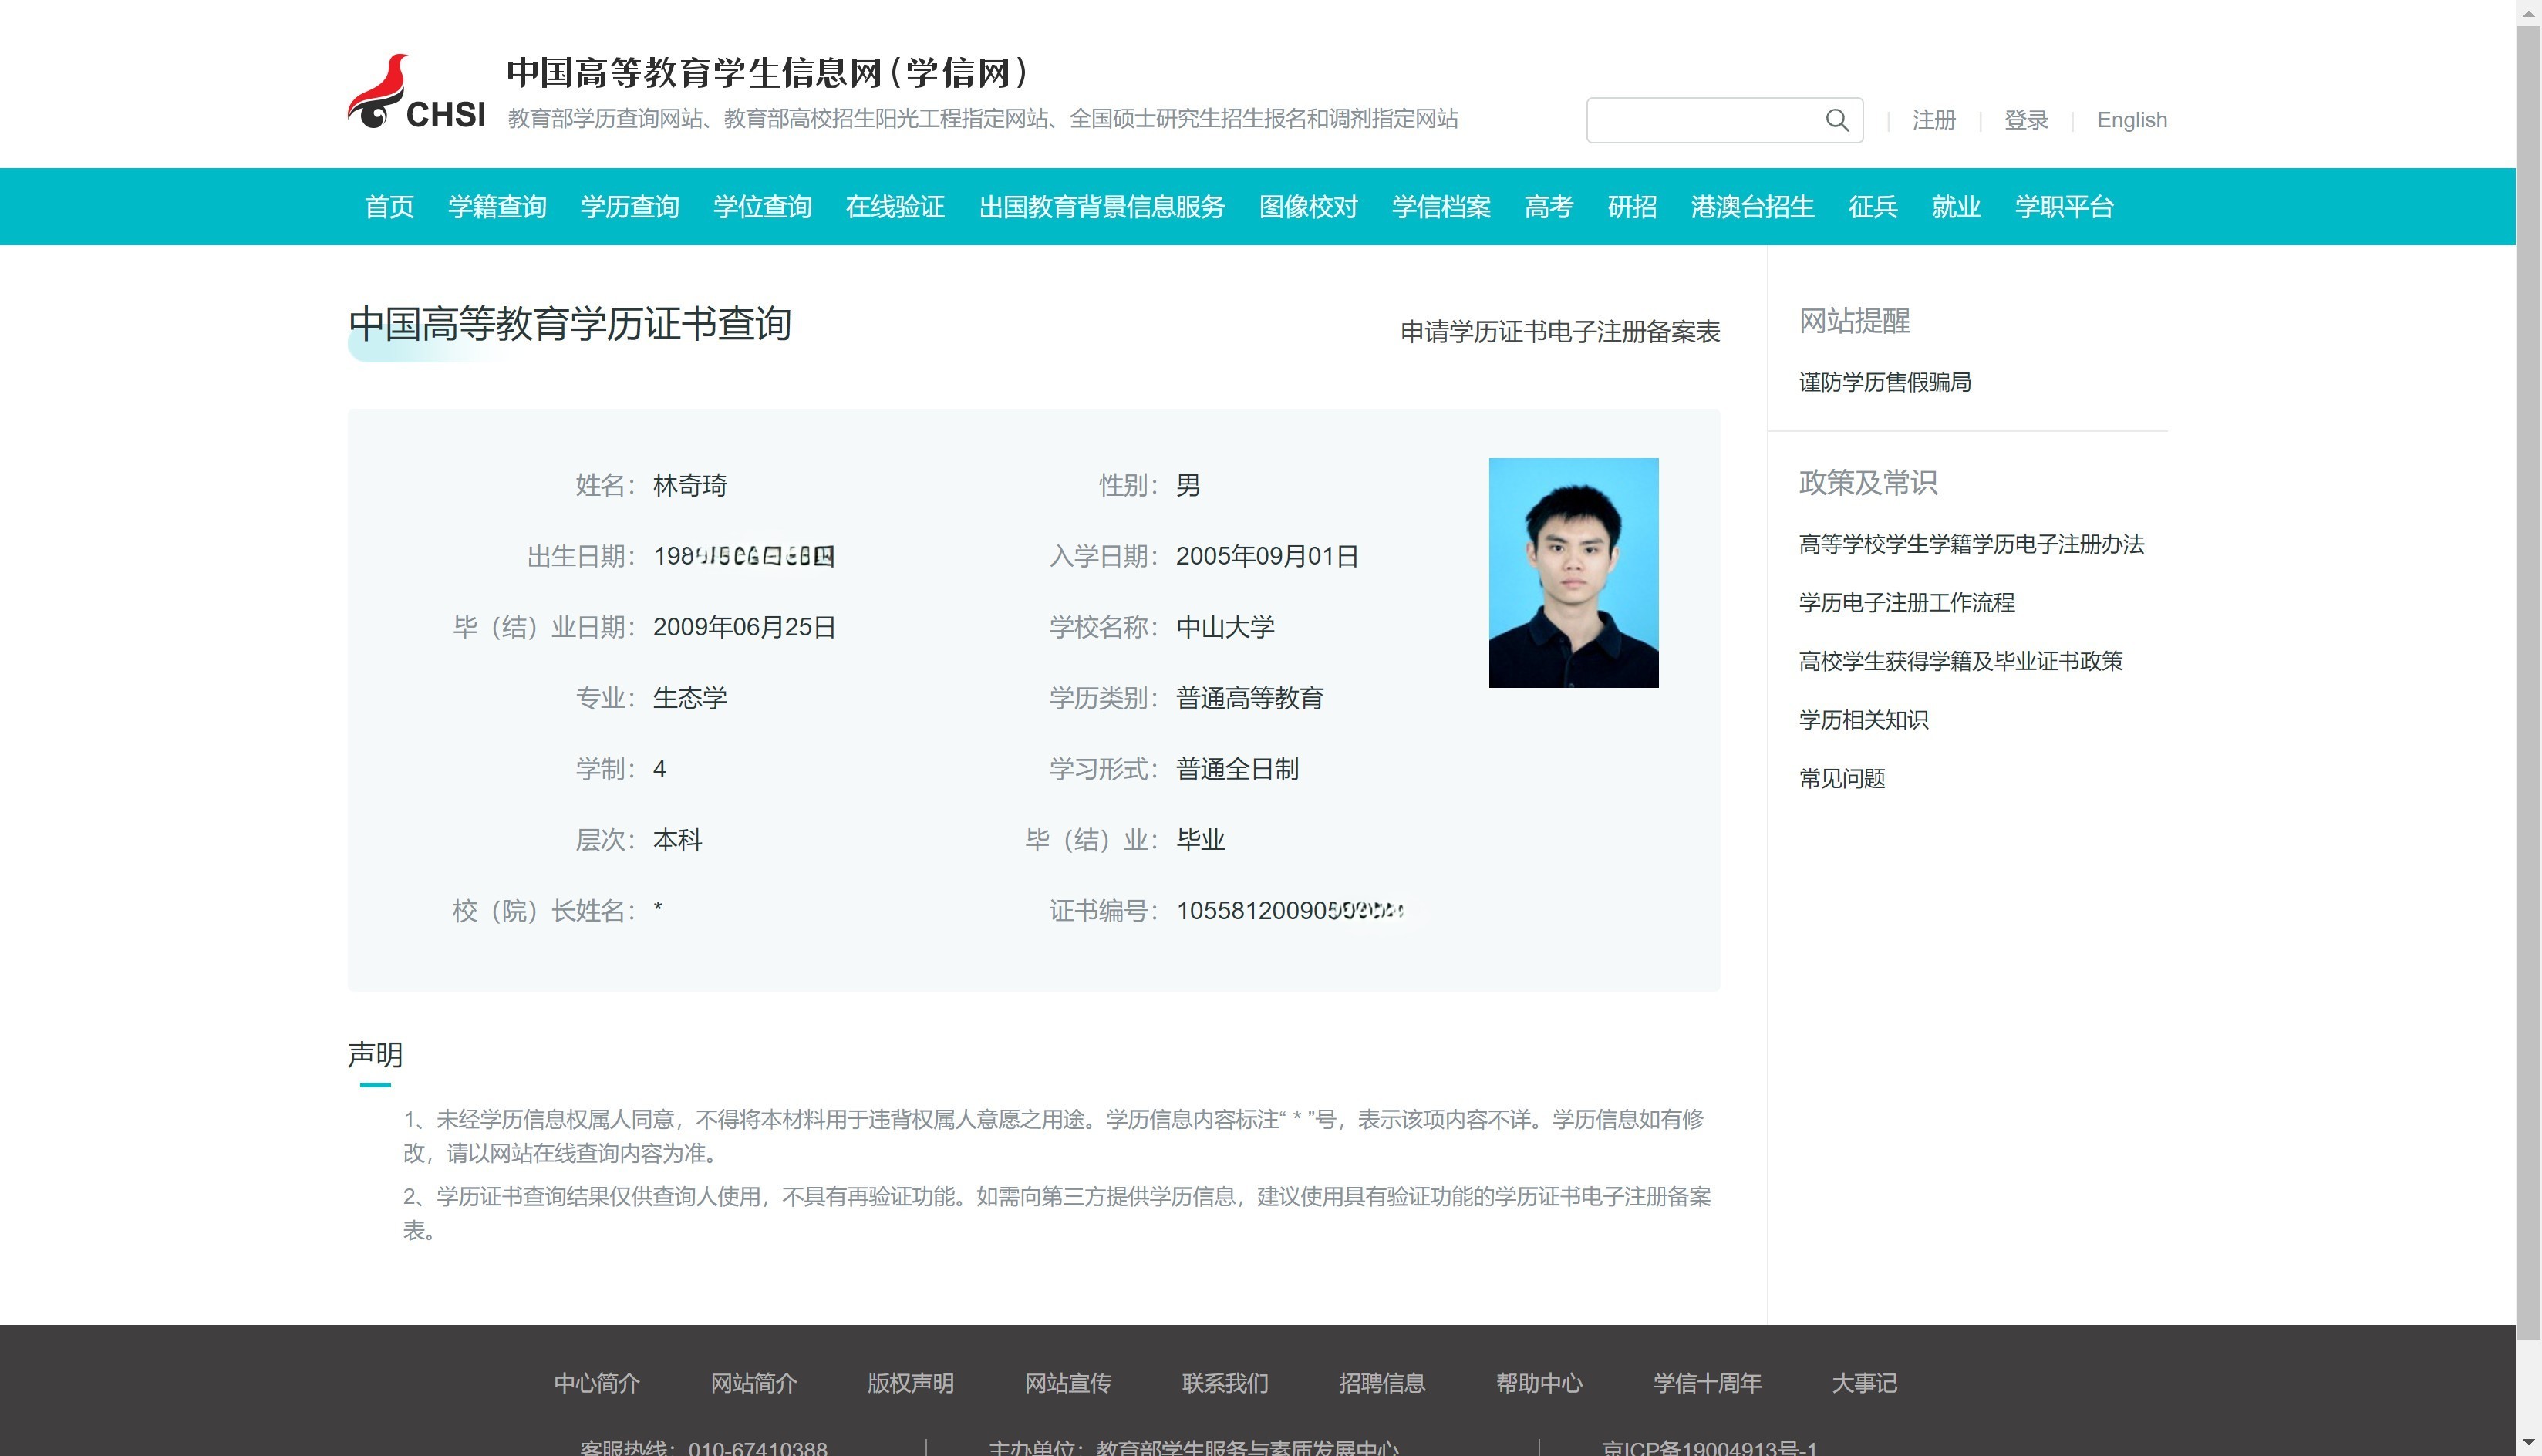
Task: Open 学信档案 navigation item
Action: coord(1440,207)
